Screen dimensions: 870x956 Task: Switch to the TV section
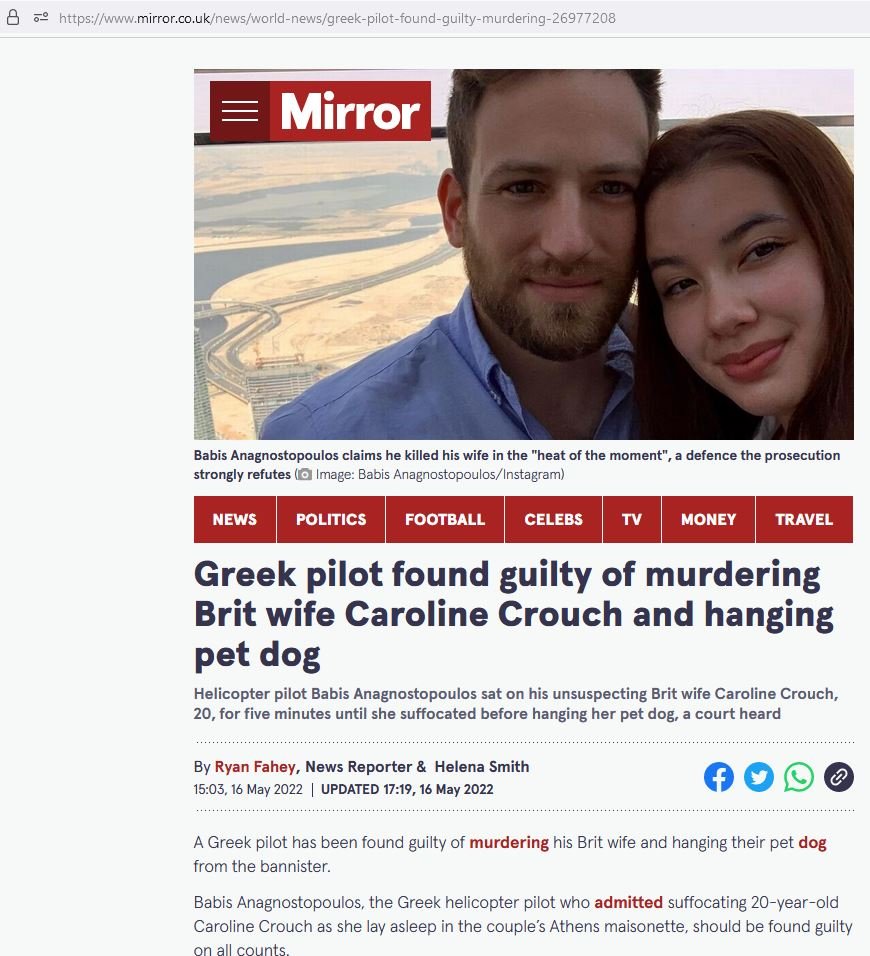click(632, 519)
